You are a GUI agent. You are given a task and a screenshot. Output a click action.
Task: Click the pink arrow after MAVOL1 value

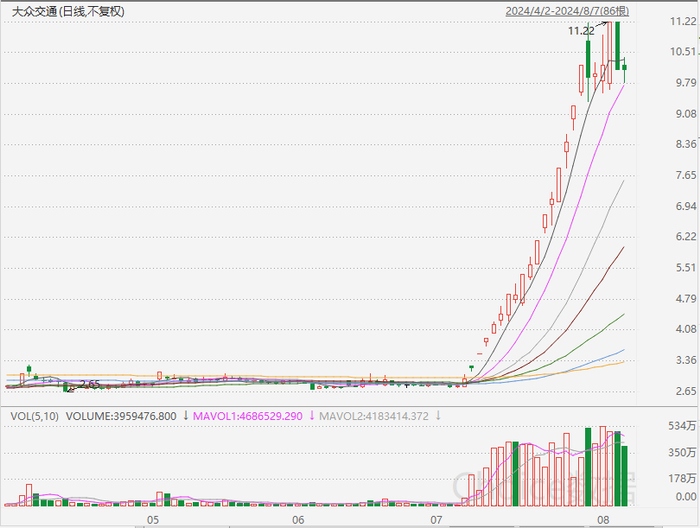[x=312, y=416]
